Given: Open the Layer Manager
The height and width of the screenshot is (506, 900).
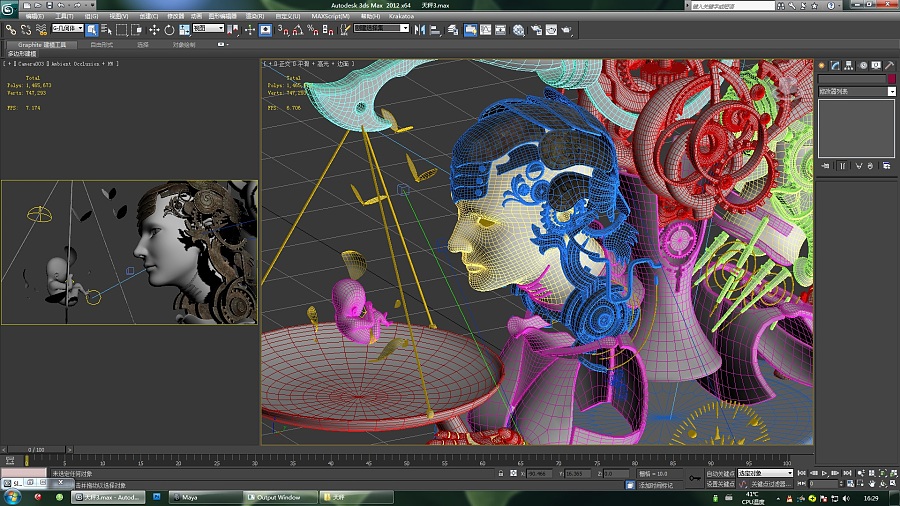Looking at the screenshot, I should (x=453, y=29).
